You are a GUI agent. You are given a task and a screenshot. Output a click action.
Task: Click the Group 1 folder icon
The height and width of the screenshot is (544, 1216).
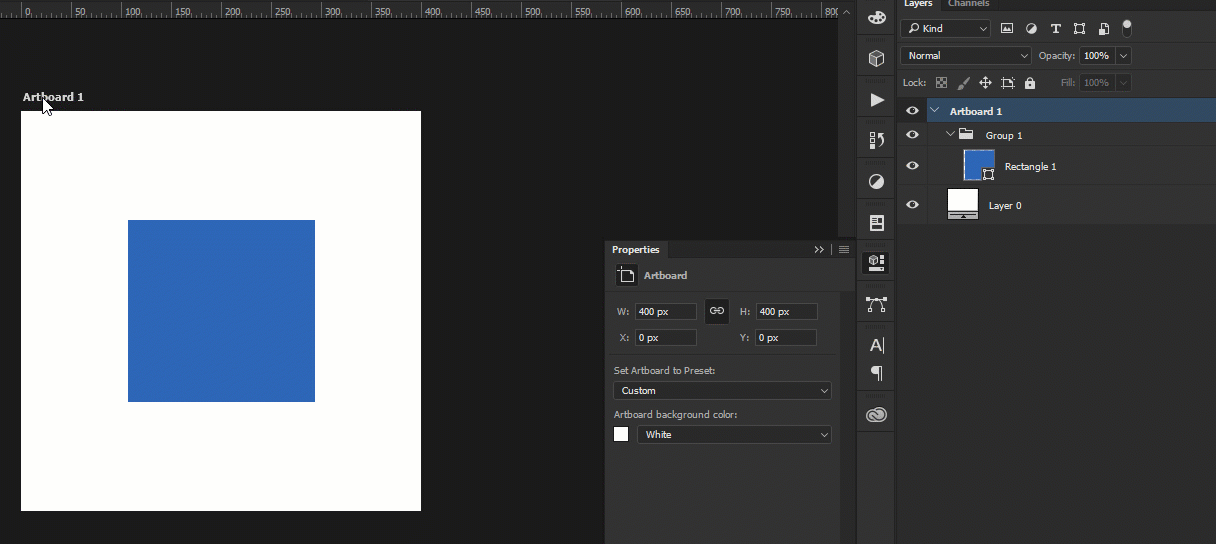(966, 135)
